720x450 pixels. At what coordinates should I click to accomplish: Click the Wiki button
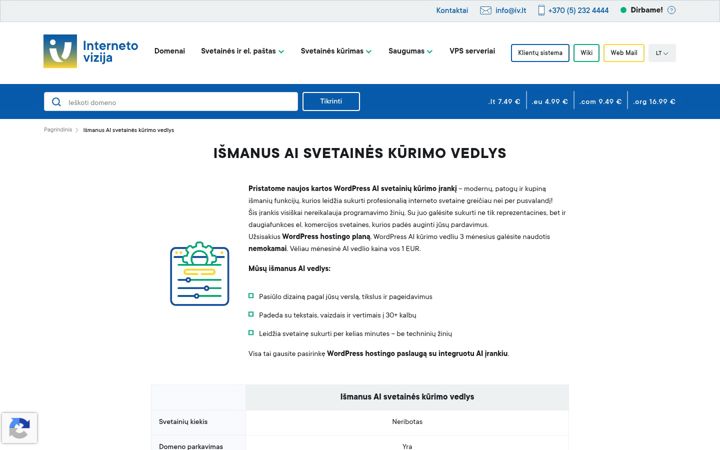[586, 53]
